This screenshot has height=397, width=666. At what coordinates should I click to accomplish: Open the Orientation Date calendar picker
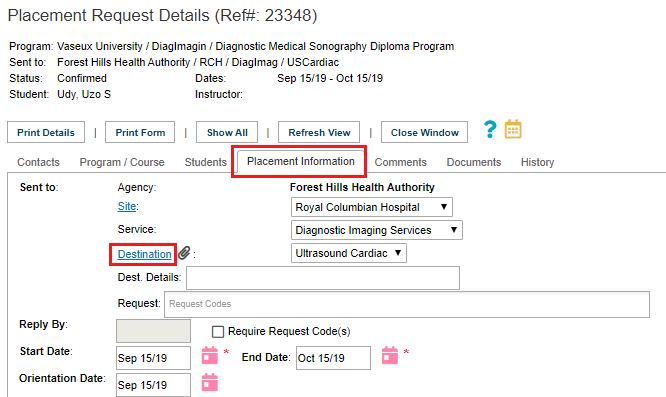(209, 383)
